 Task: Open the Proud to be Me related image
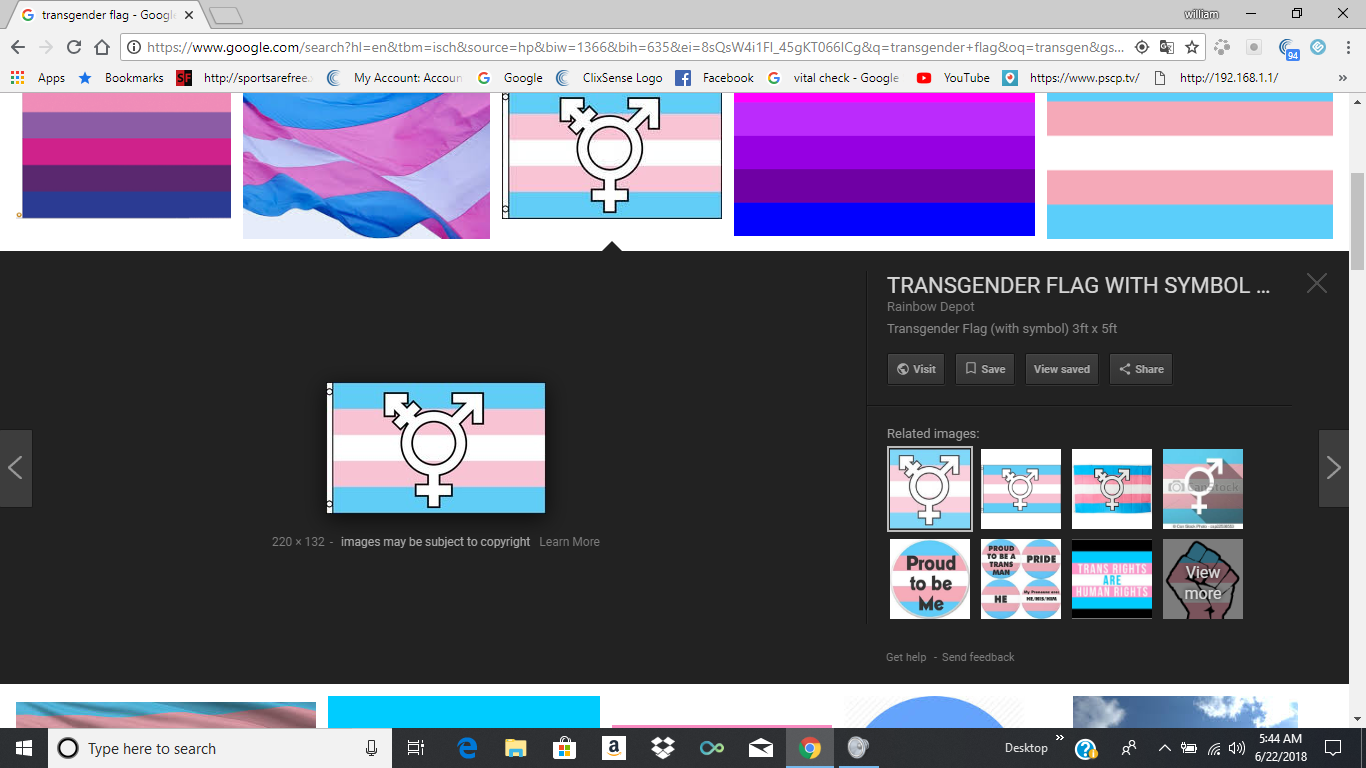tap(930, 579)
